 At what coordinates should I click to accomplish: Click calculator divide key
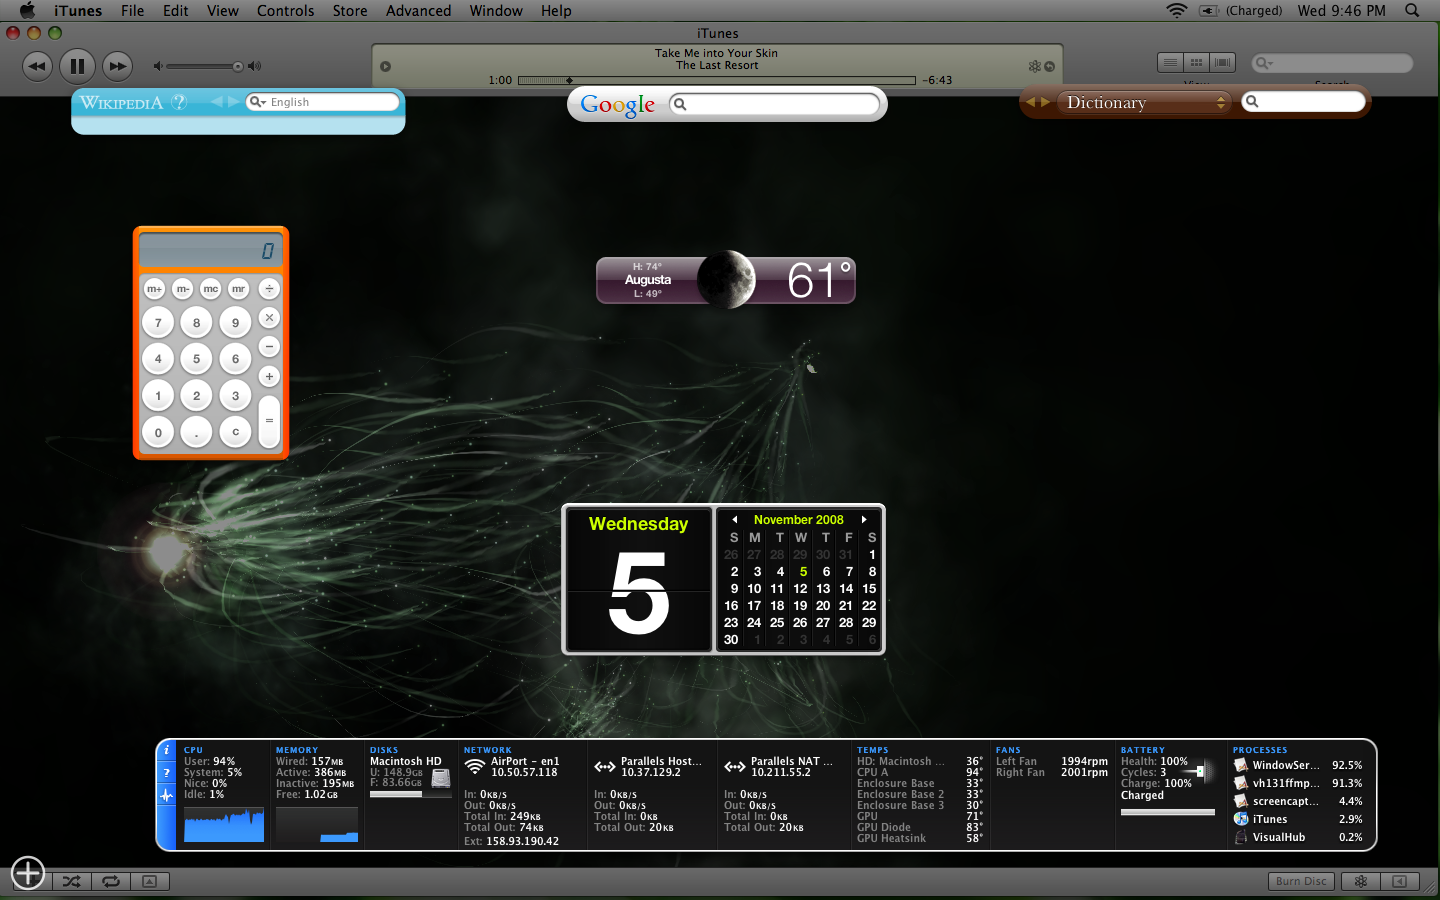click(269, 289)
